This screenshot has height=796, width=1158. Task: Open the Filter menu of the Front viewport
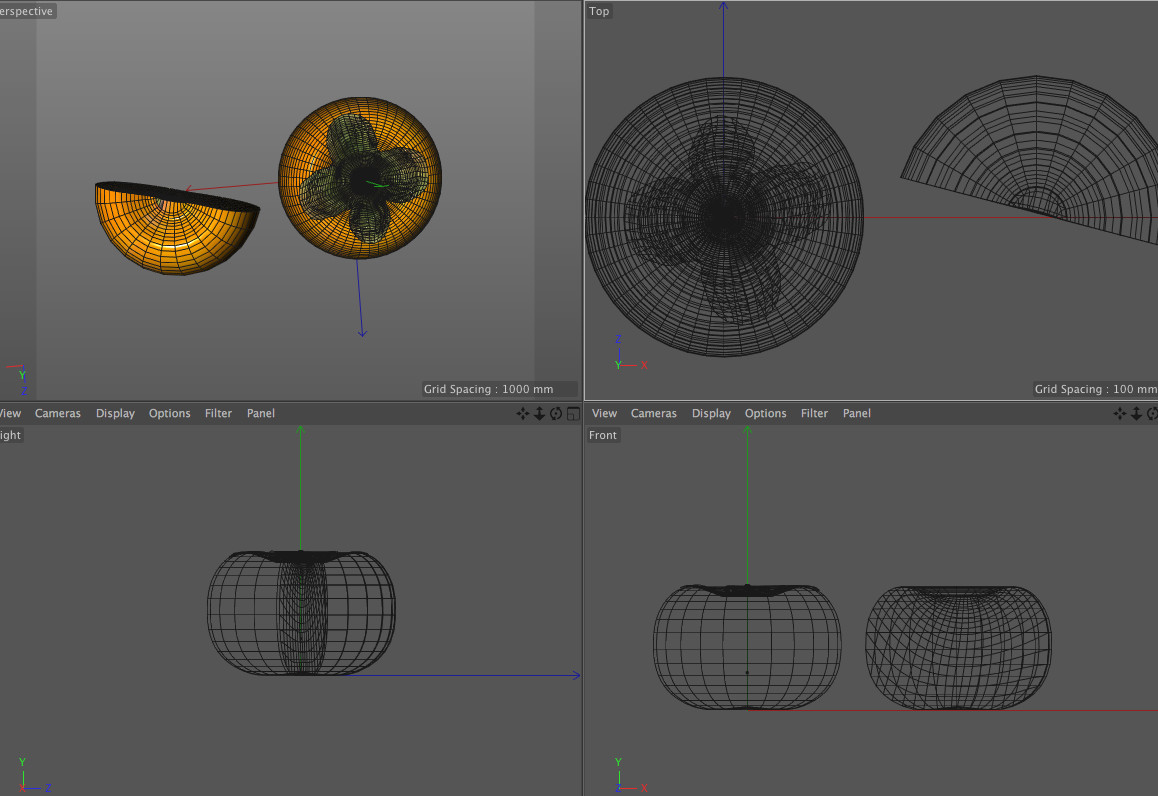pyautogui.click(x=814, y=414)
